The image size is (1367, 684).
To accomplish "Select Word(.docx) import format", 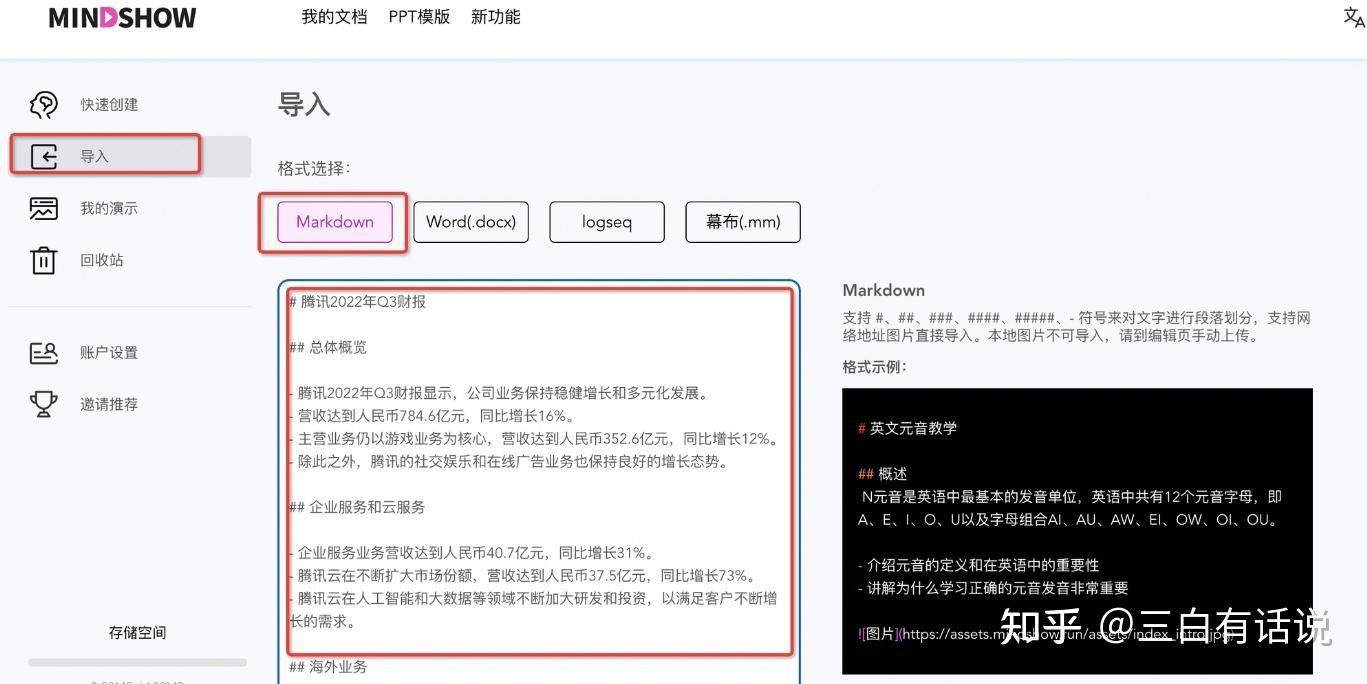I will [x=470, y=222].
